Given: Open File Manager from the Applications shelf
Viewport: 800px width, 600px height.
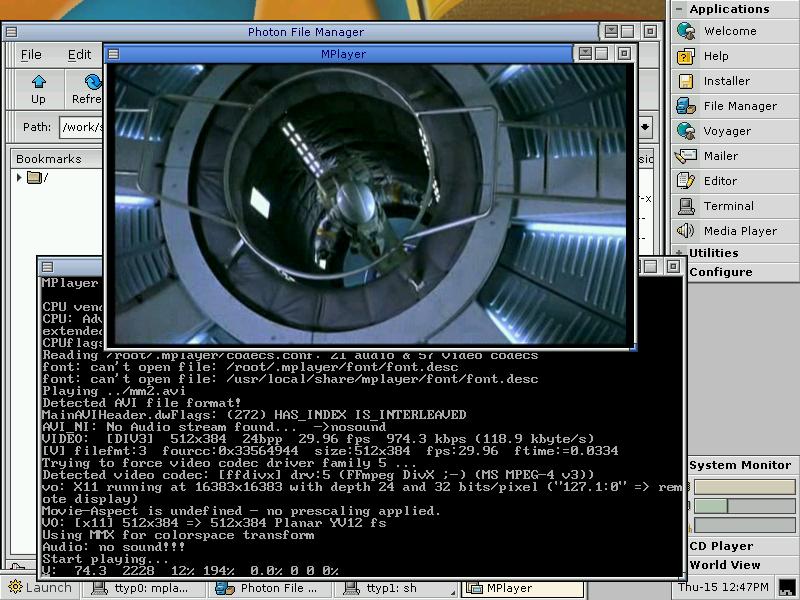Looking at the screenshot, I should click(x=739, y=106).
